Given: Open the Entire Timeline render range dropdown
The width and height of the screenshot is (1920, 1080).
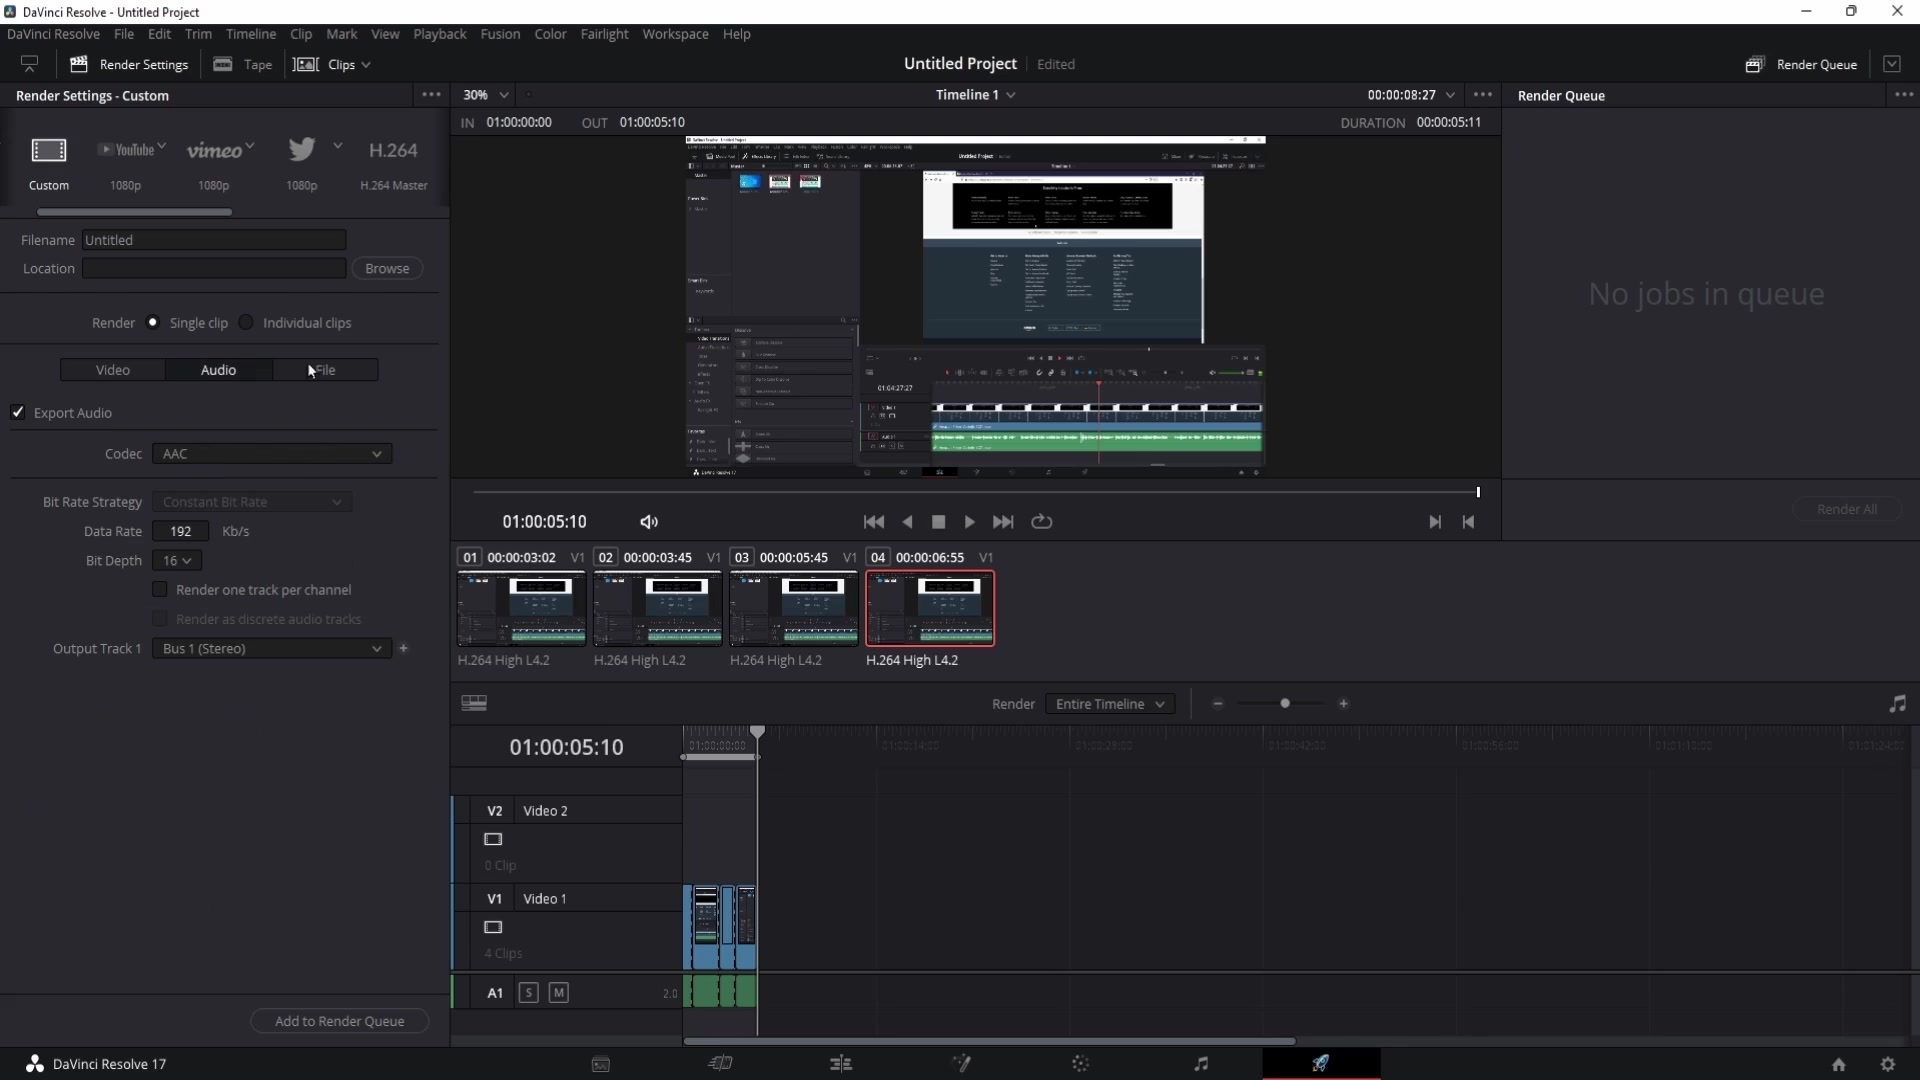Looking at the screenshot, I should tap(1110, 704).
